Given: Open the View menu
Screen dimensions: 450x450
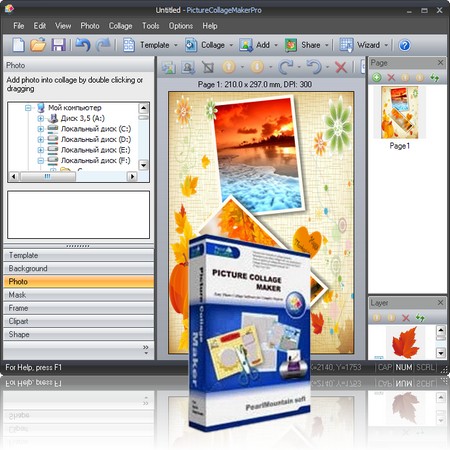Looking at the screenshot, I should (63, 26).
